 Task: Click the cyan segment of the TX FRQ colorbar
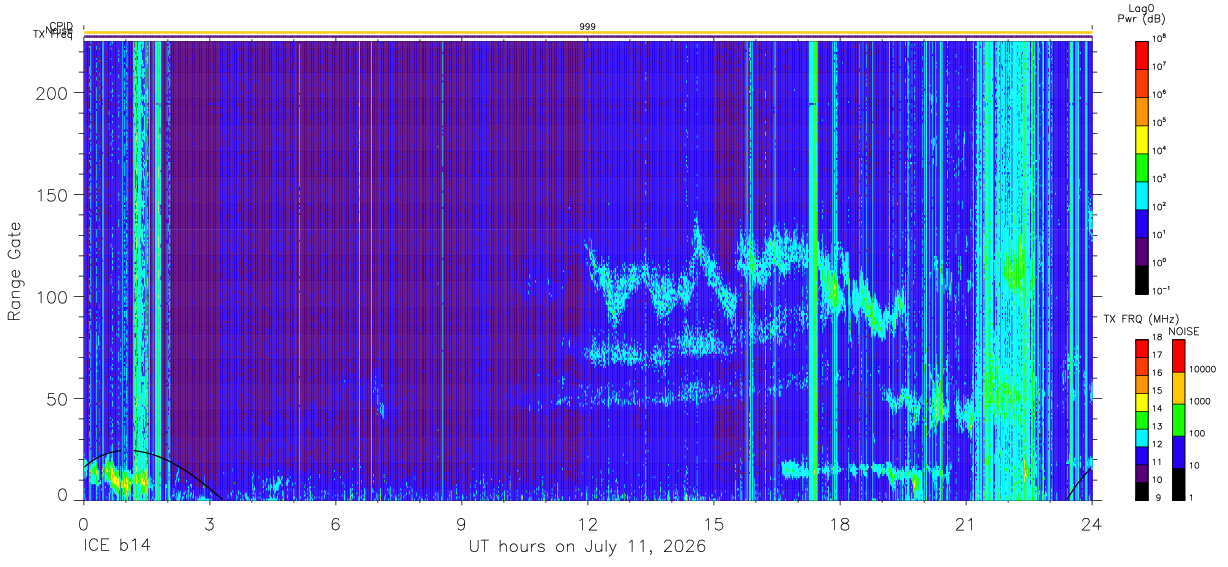point(1141,438)
